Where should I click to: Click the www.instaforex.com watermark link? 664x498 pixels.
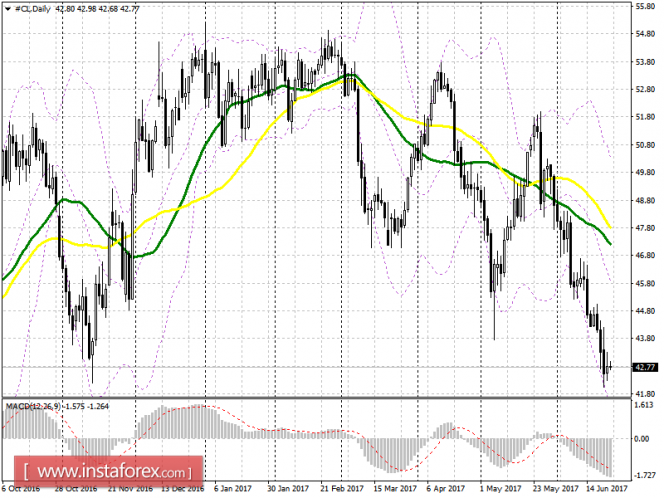[x=112, y=471]
